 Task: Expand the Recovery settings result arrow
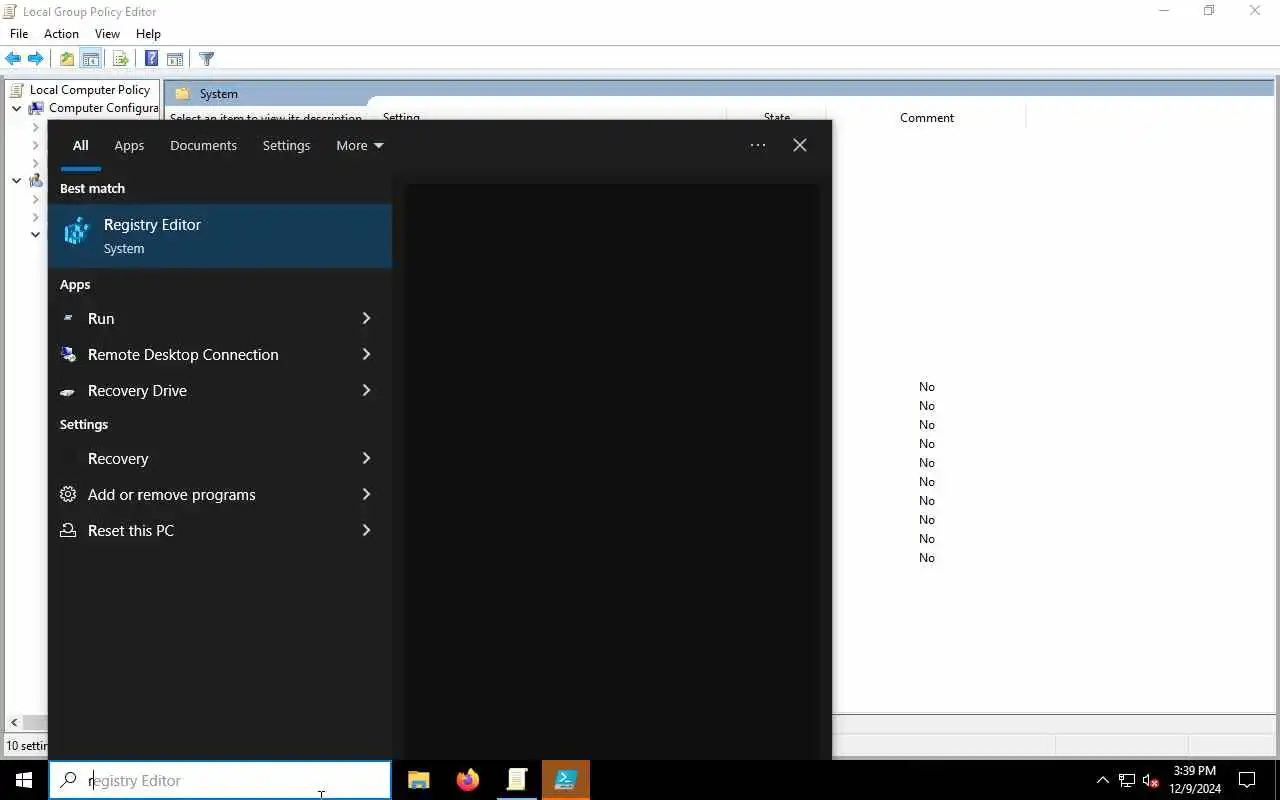[366, 458]
